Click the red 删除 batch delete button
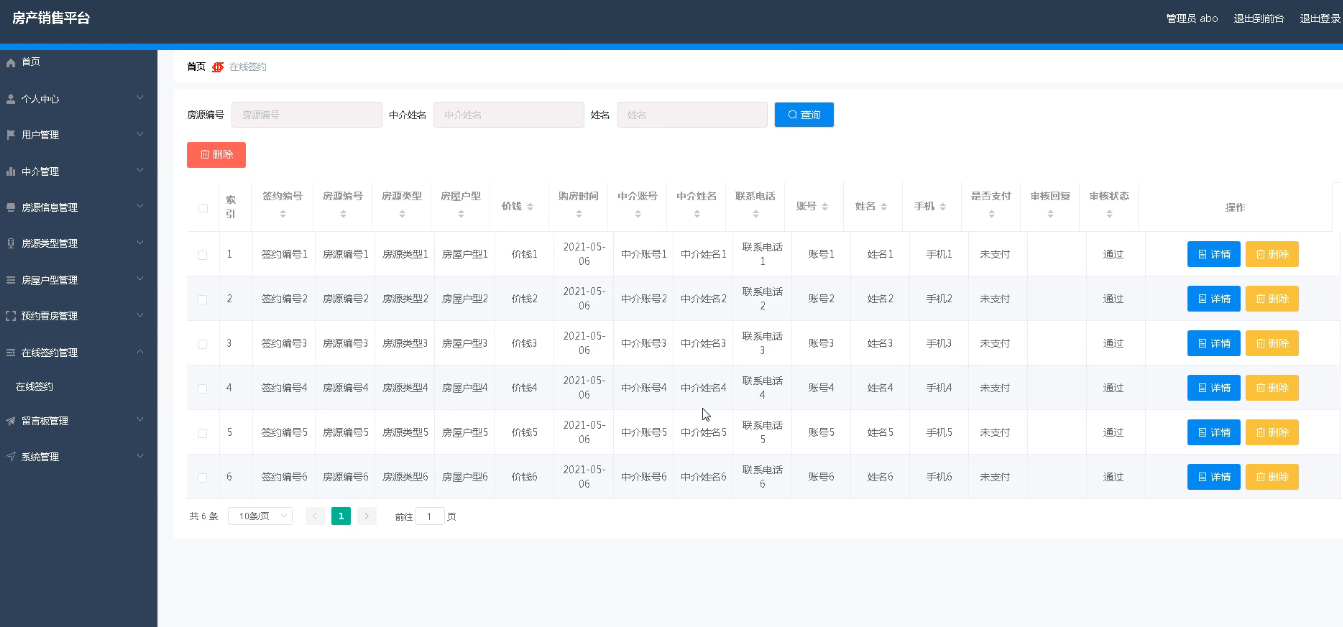The width and height of the screenshot is (1343, 627). click(x=216, y=155)
